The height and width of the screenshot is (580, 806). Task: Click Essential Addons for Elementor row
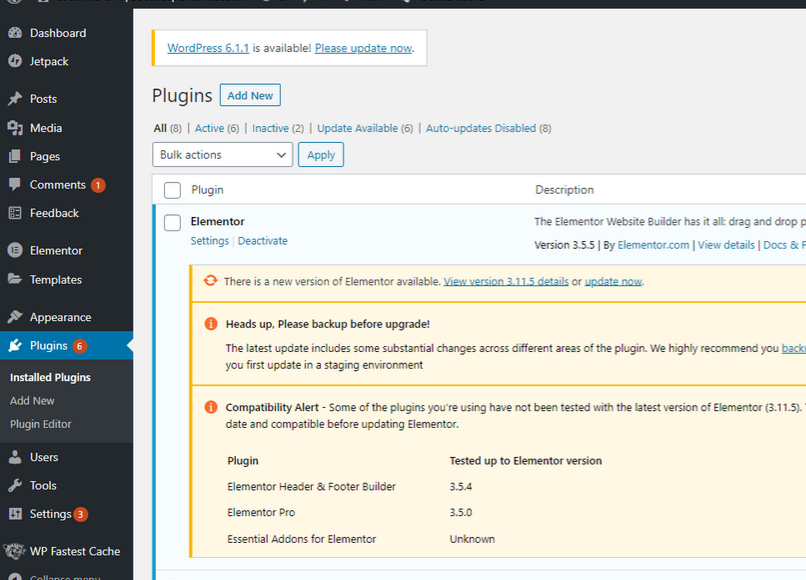click(302, 539)
